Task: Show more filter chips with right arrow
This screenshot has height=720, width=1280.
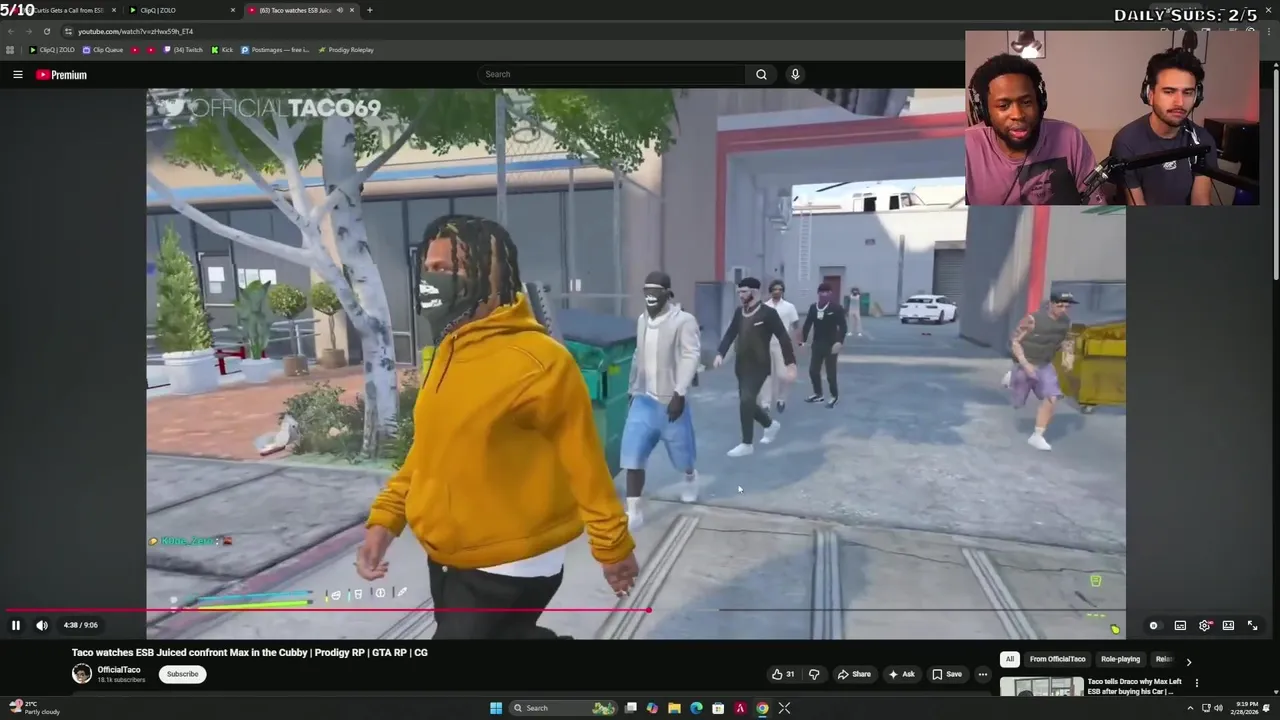Action: click(1188, 661)
